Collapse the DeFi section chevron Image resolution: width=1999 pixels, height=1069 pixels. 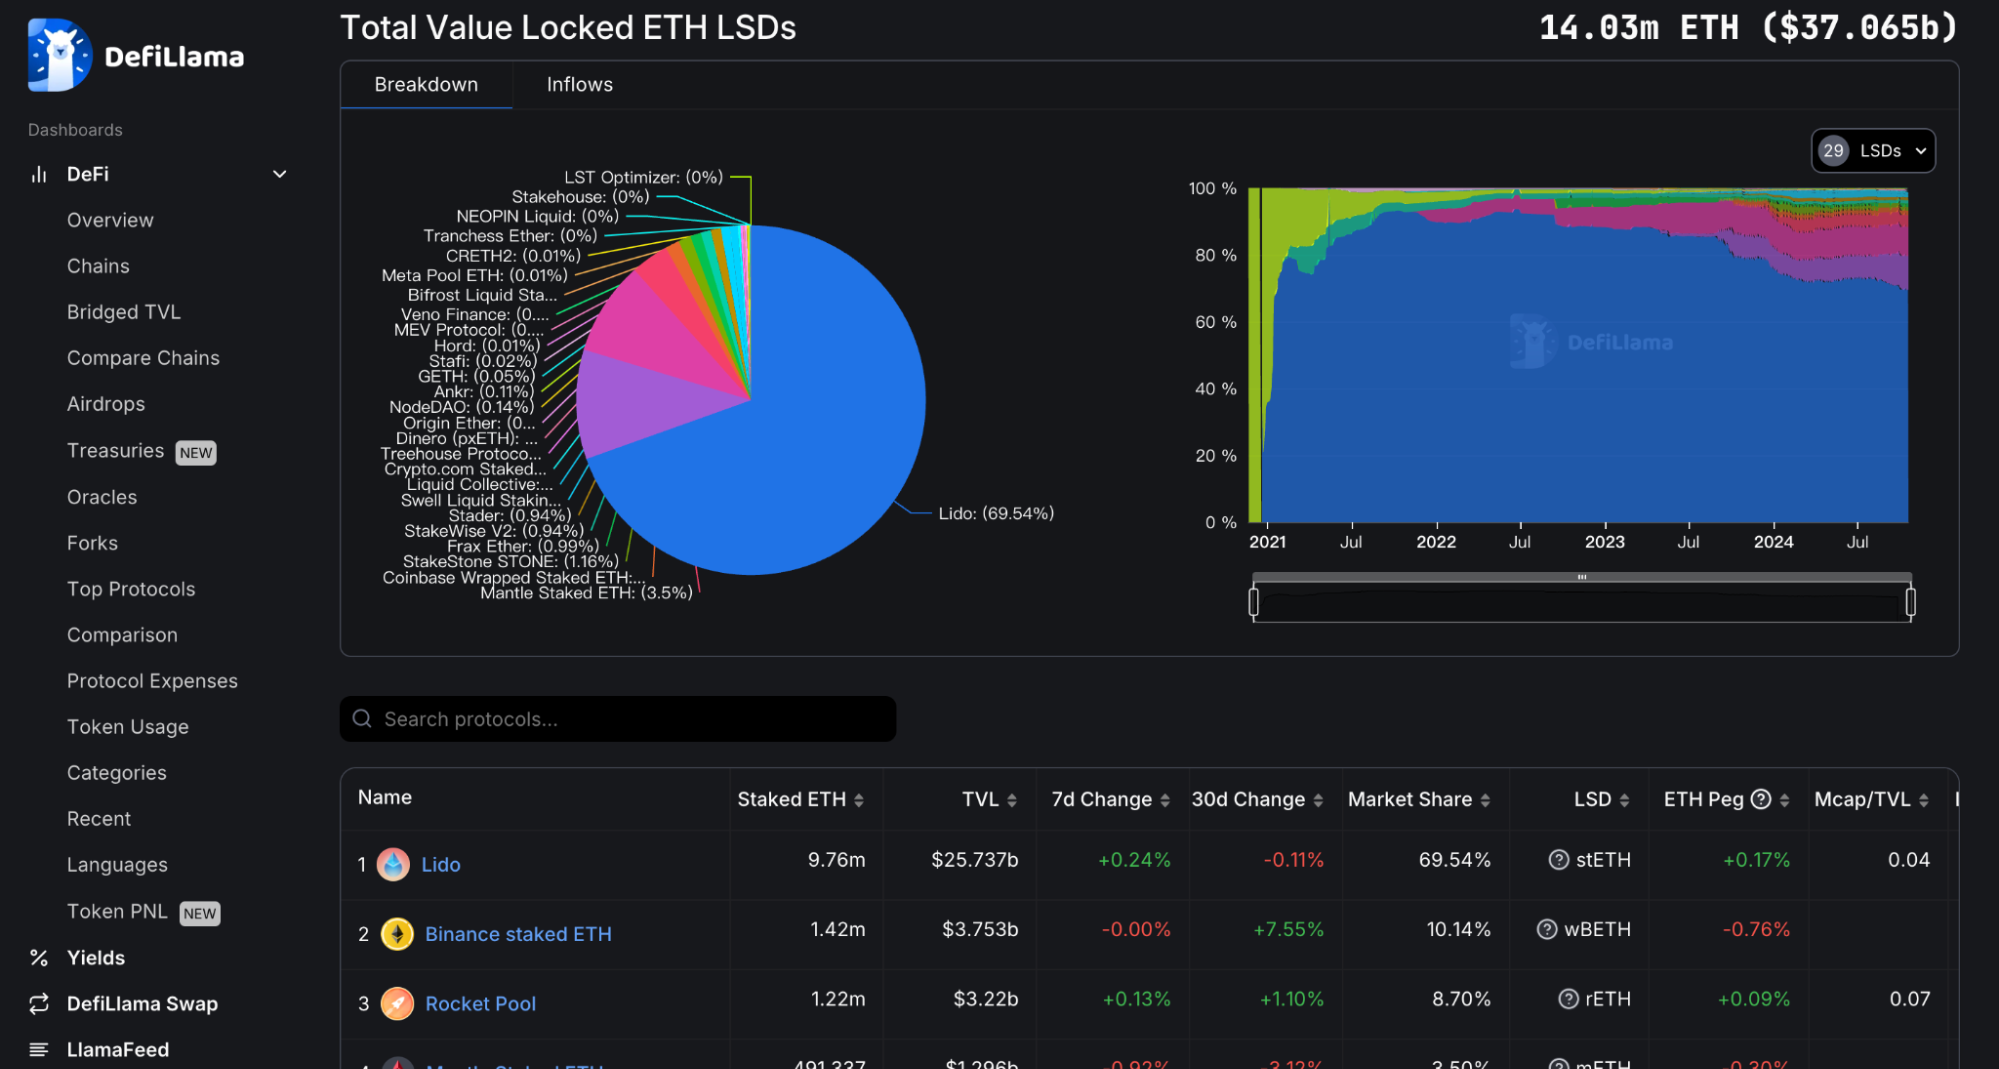(279, 174)
